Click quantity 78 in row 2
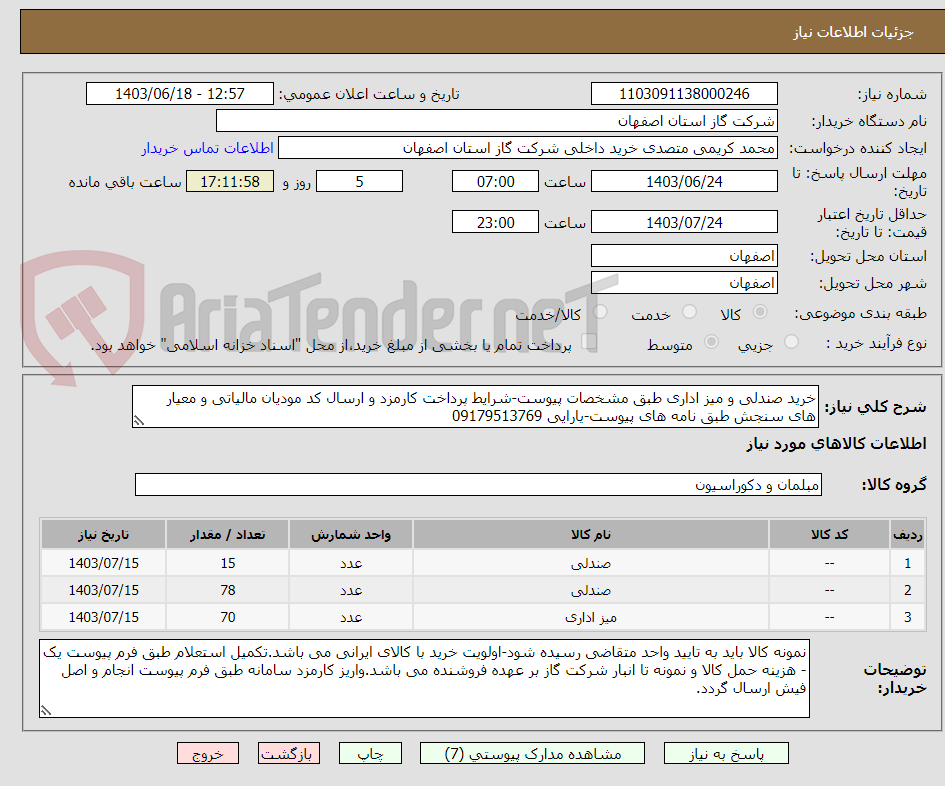This screenshot has height=786, width=945. (x=228, y=591)
